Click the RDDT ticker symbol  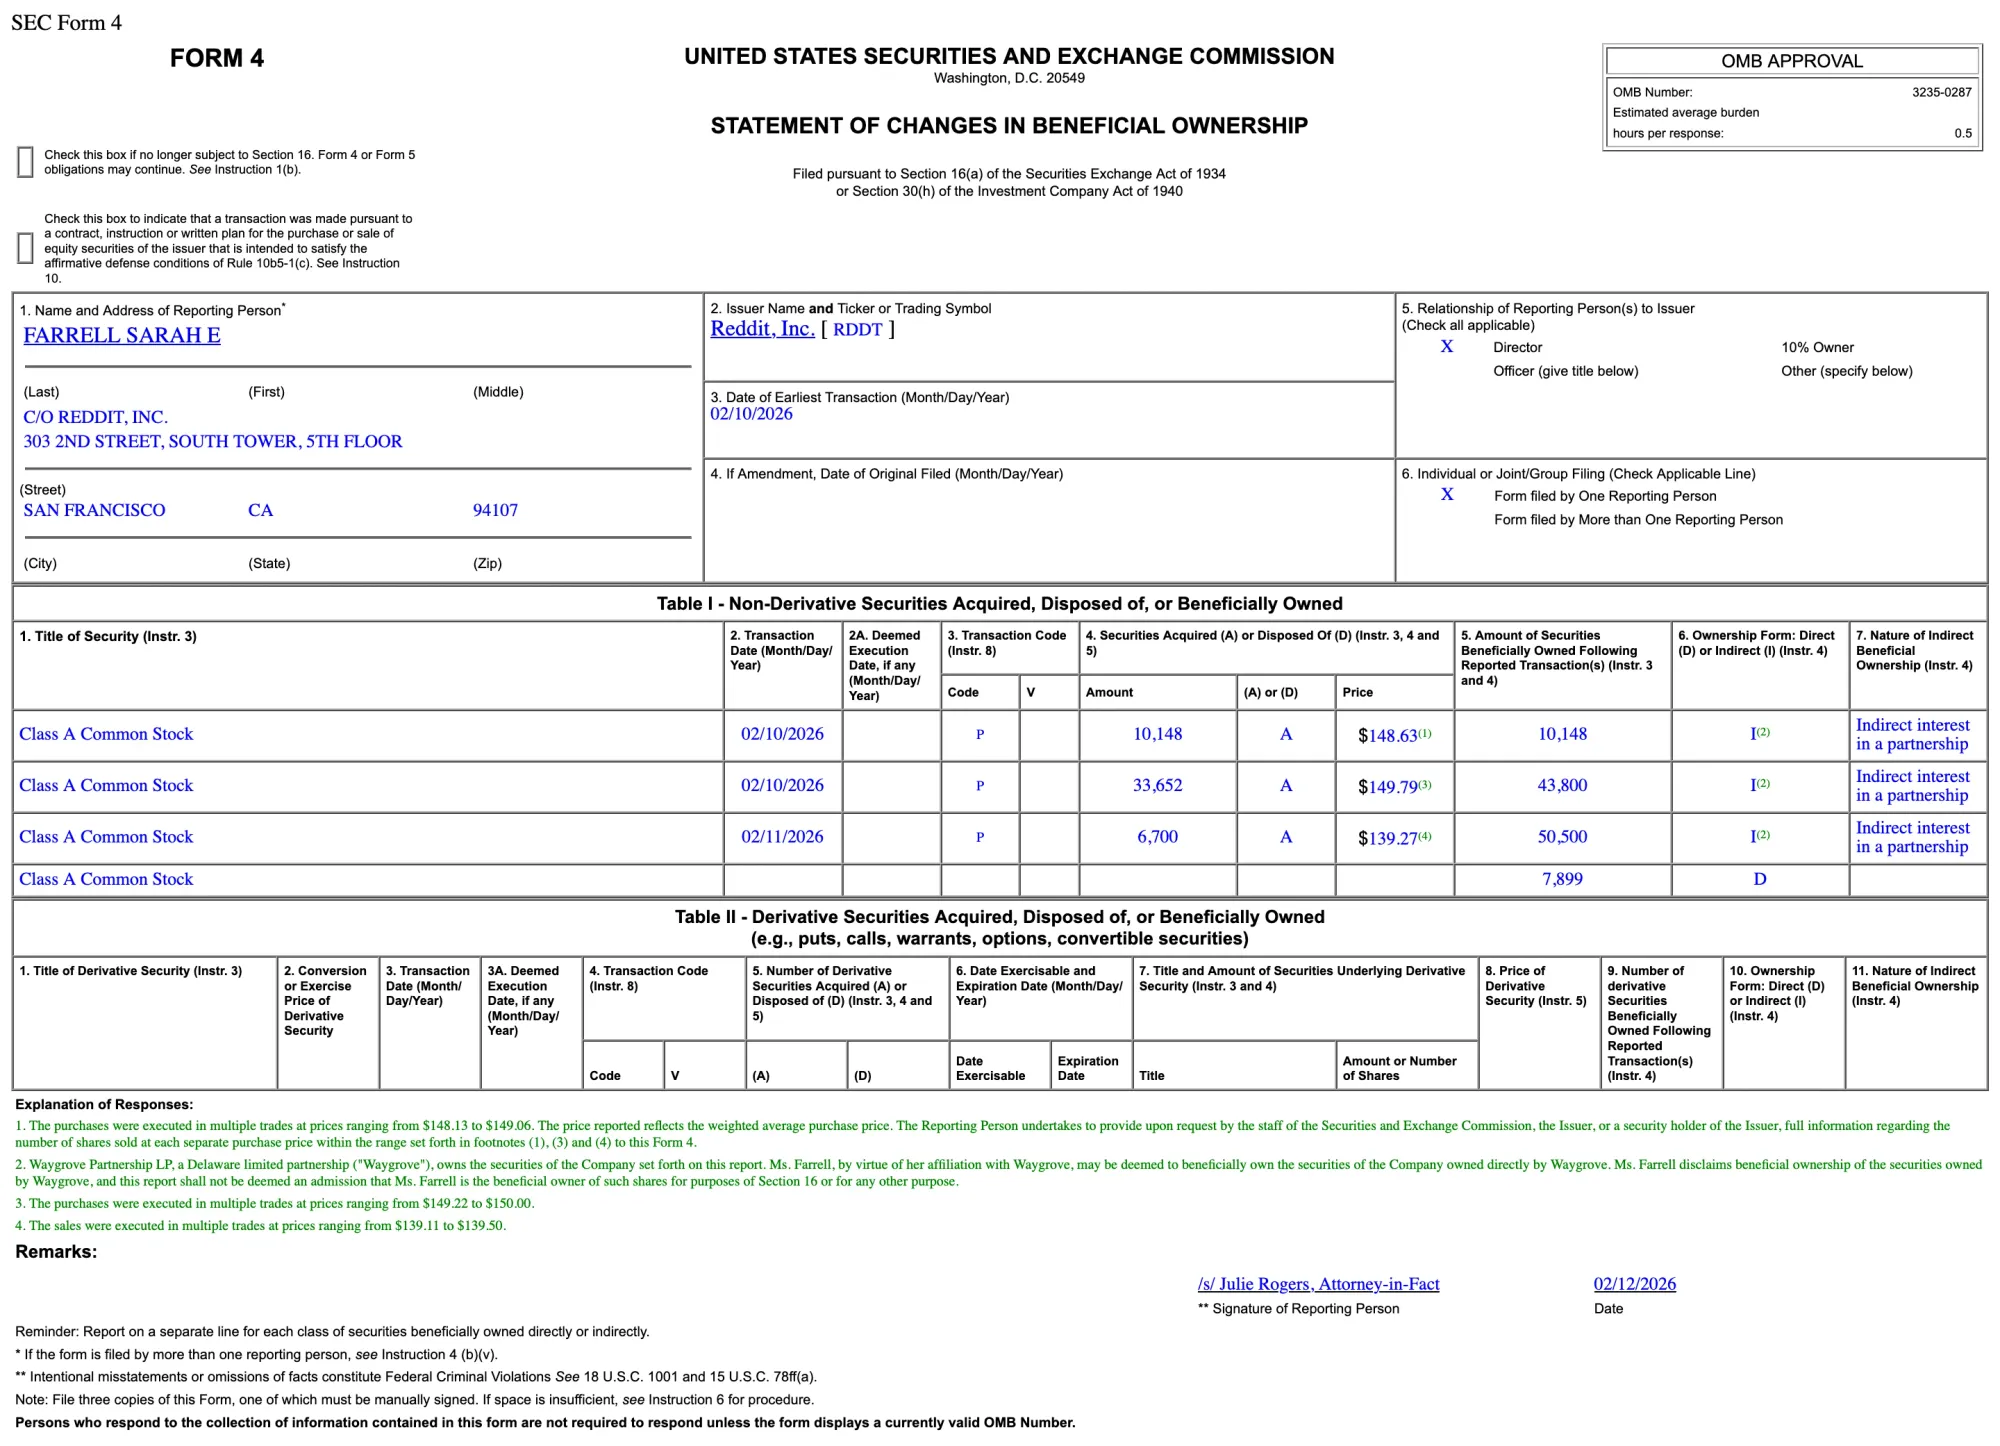coord(857,330)
